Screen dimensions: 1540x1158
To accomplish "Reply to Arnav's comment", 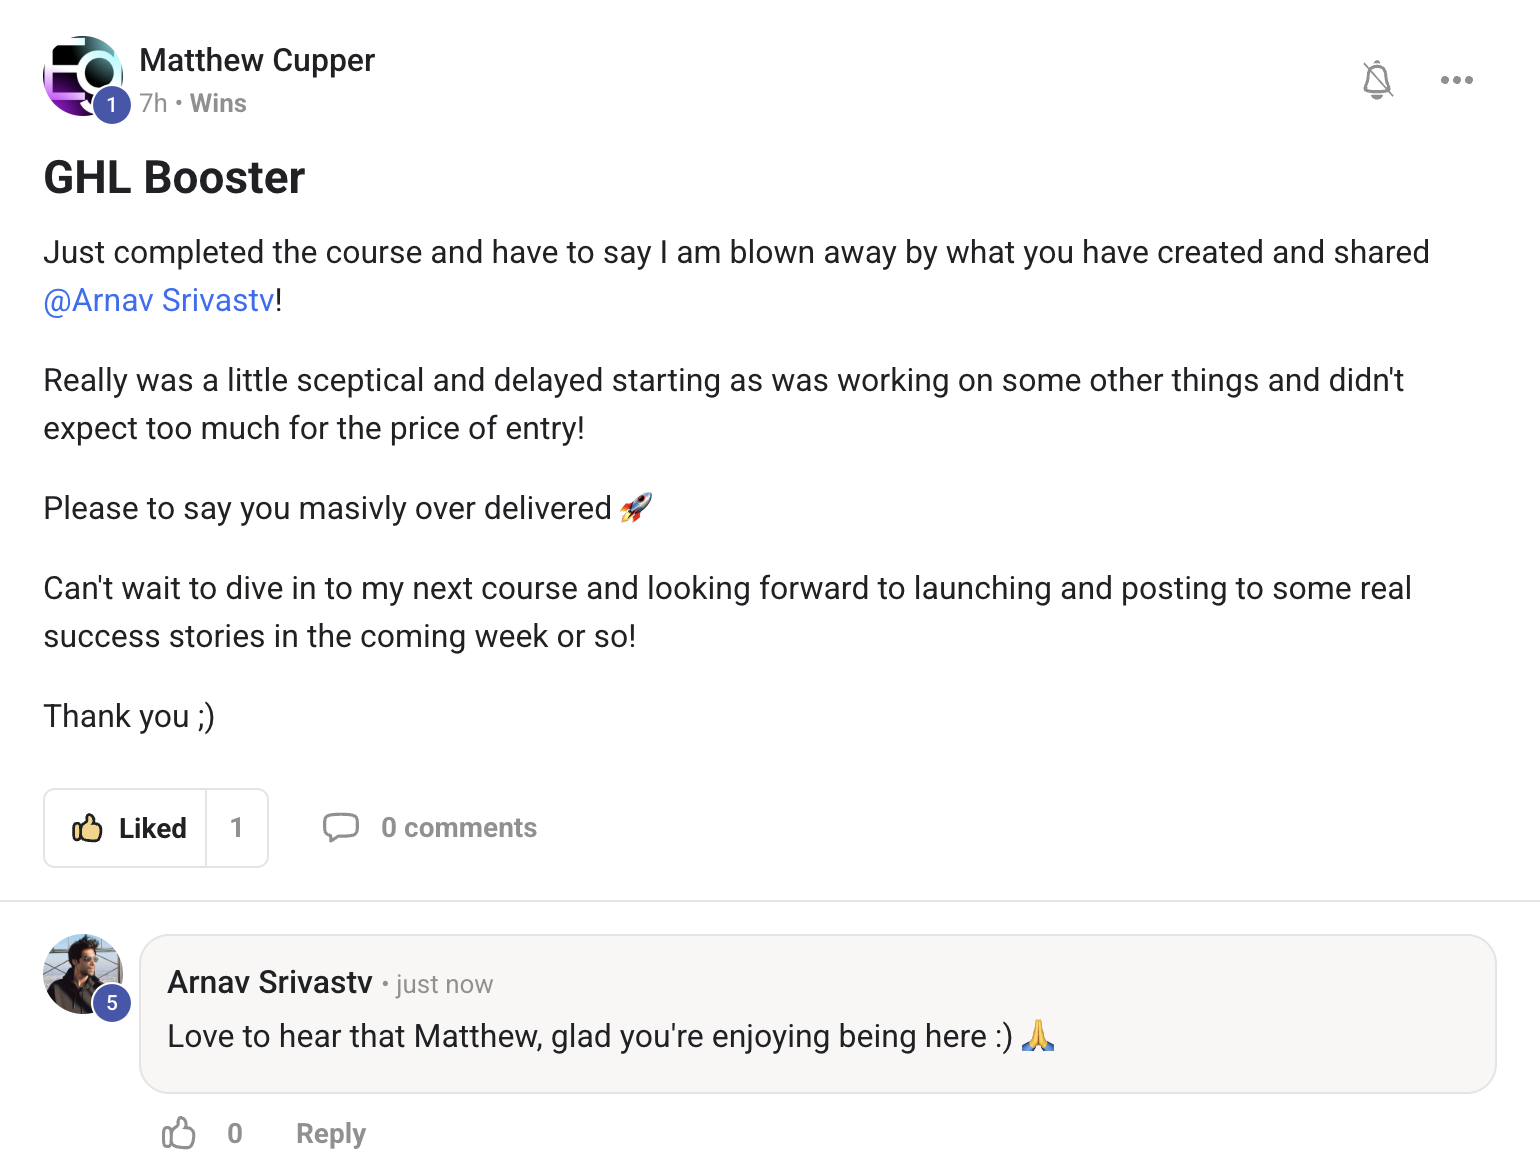I will click(330, 1133).
